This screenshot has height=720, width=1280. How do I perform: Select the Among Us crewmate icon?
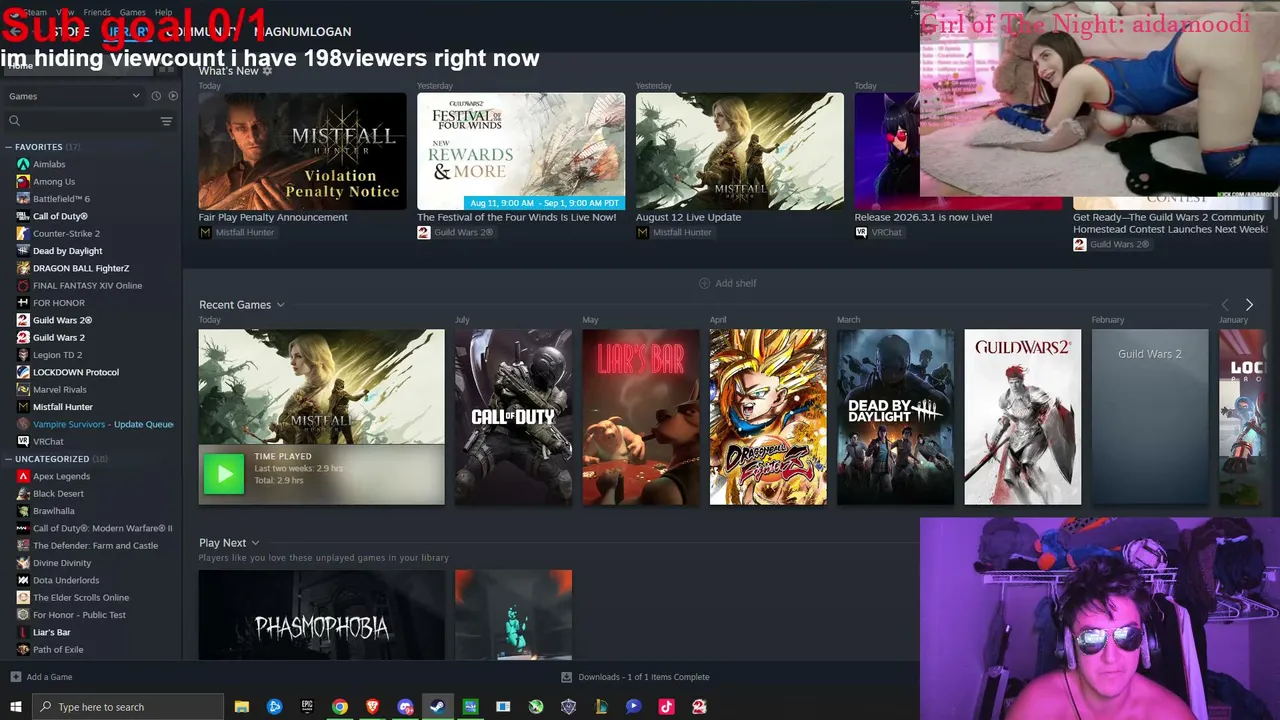pos(23,182)
